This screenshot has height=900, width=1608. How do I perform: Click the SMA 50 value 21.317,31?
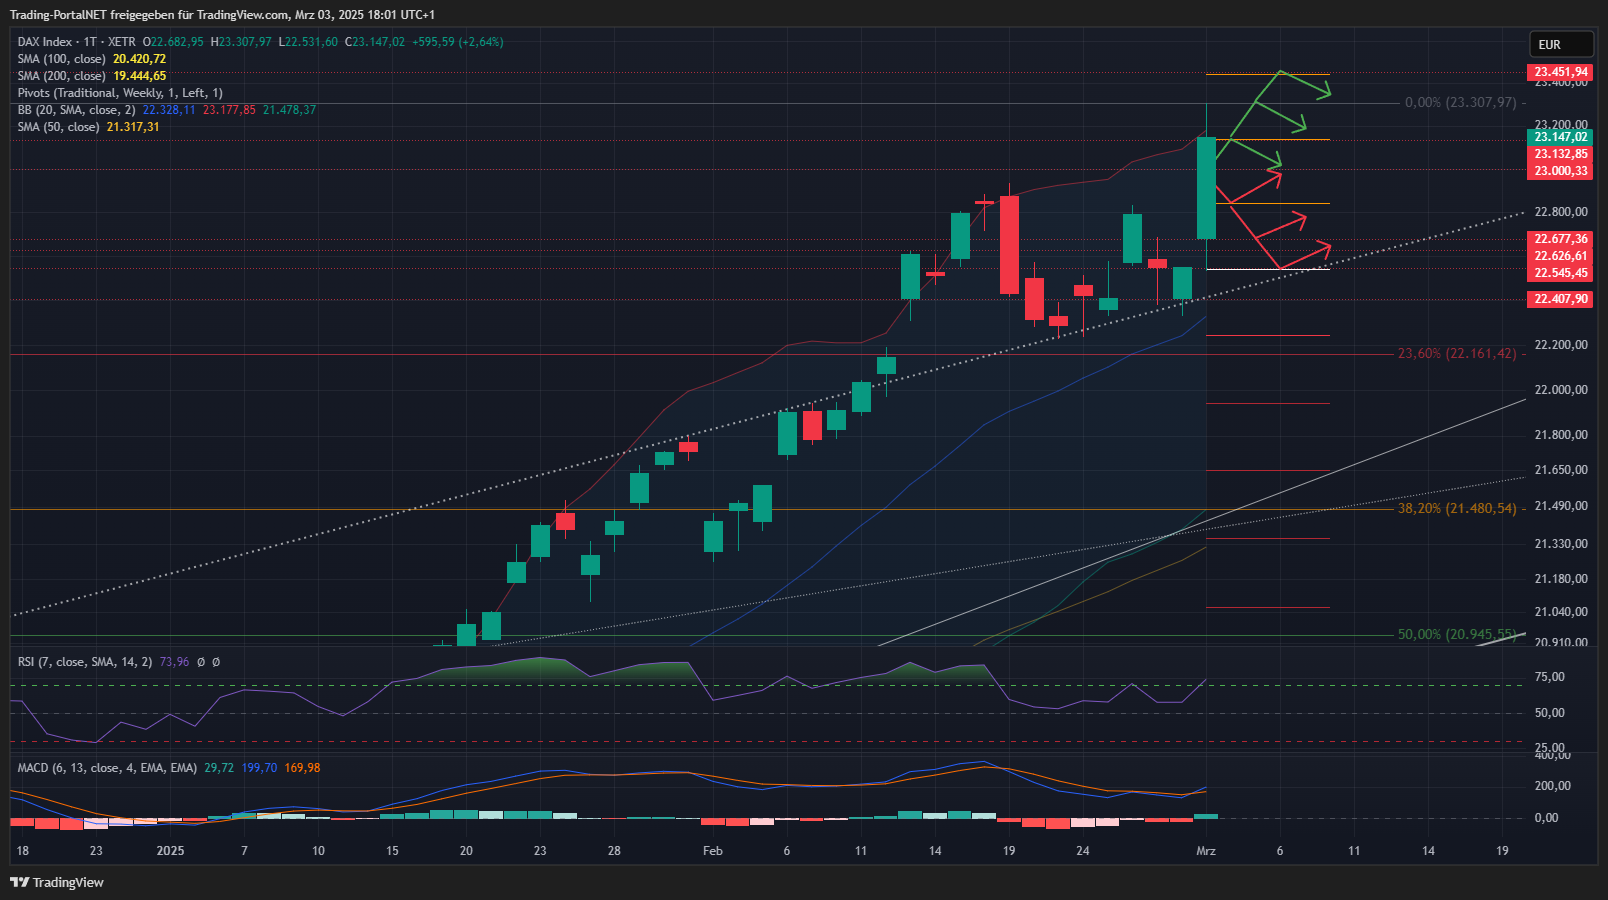[x=133, y=127]
